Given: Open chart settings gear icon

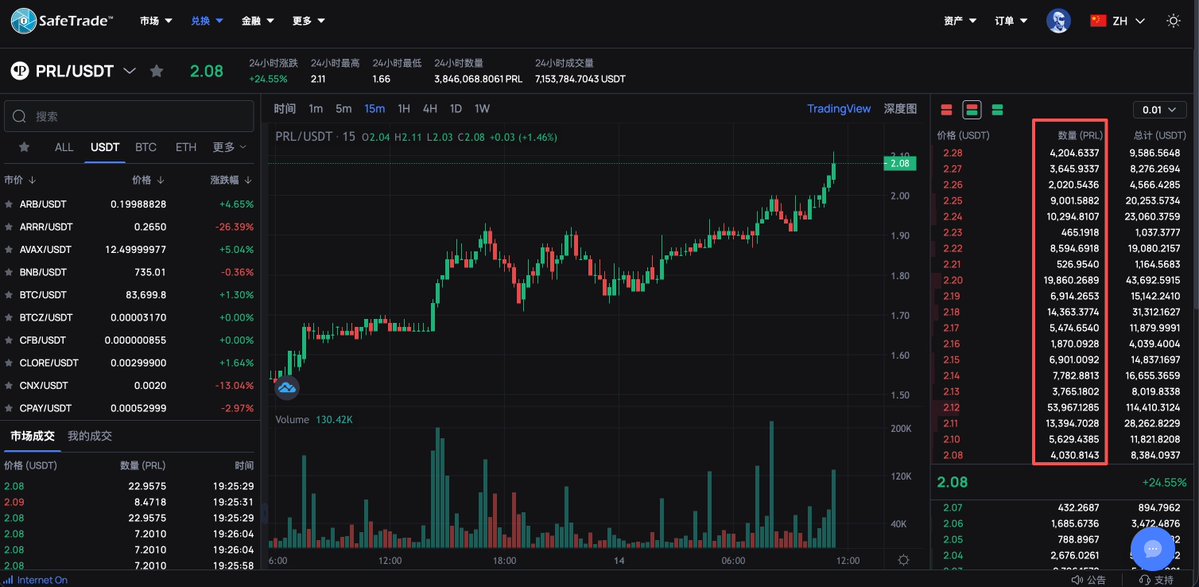Looking at the screenshot, I should point(903,560).
